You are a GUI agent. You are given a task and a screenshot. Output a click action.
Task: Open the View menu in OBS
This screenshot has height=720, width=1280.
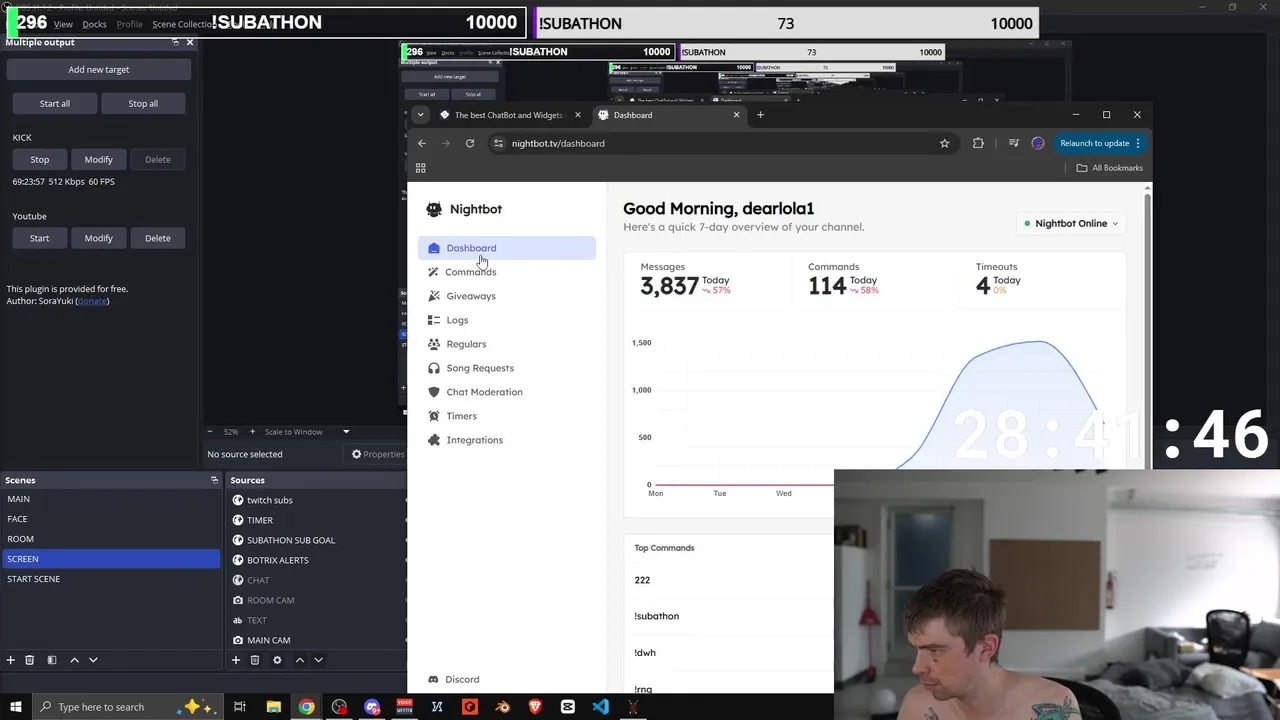point(63,24)
